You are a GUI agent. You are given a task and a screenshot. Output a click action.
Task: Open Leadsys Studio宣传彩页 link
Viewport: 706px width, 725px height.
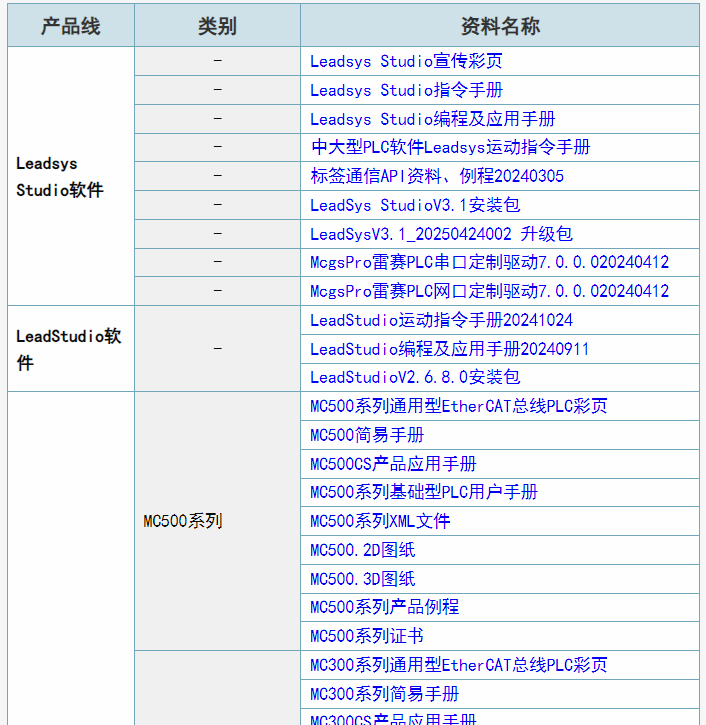tap(406, 61)
